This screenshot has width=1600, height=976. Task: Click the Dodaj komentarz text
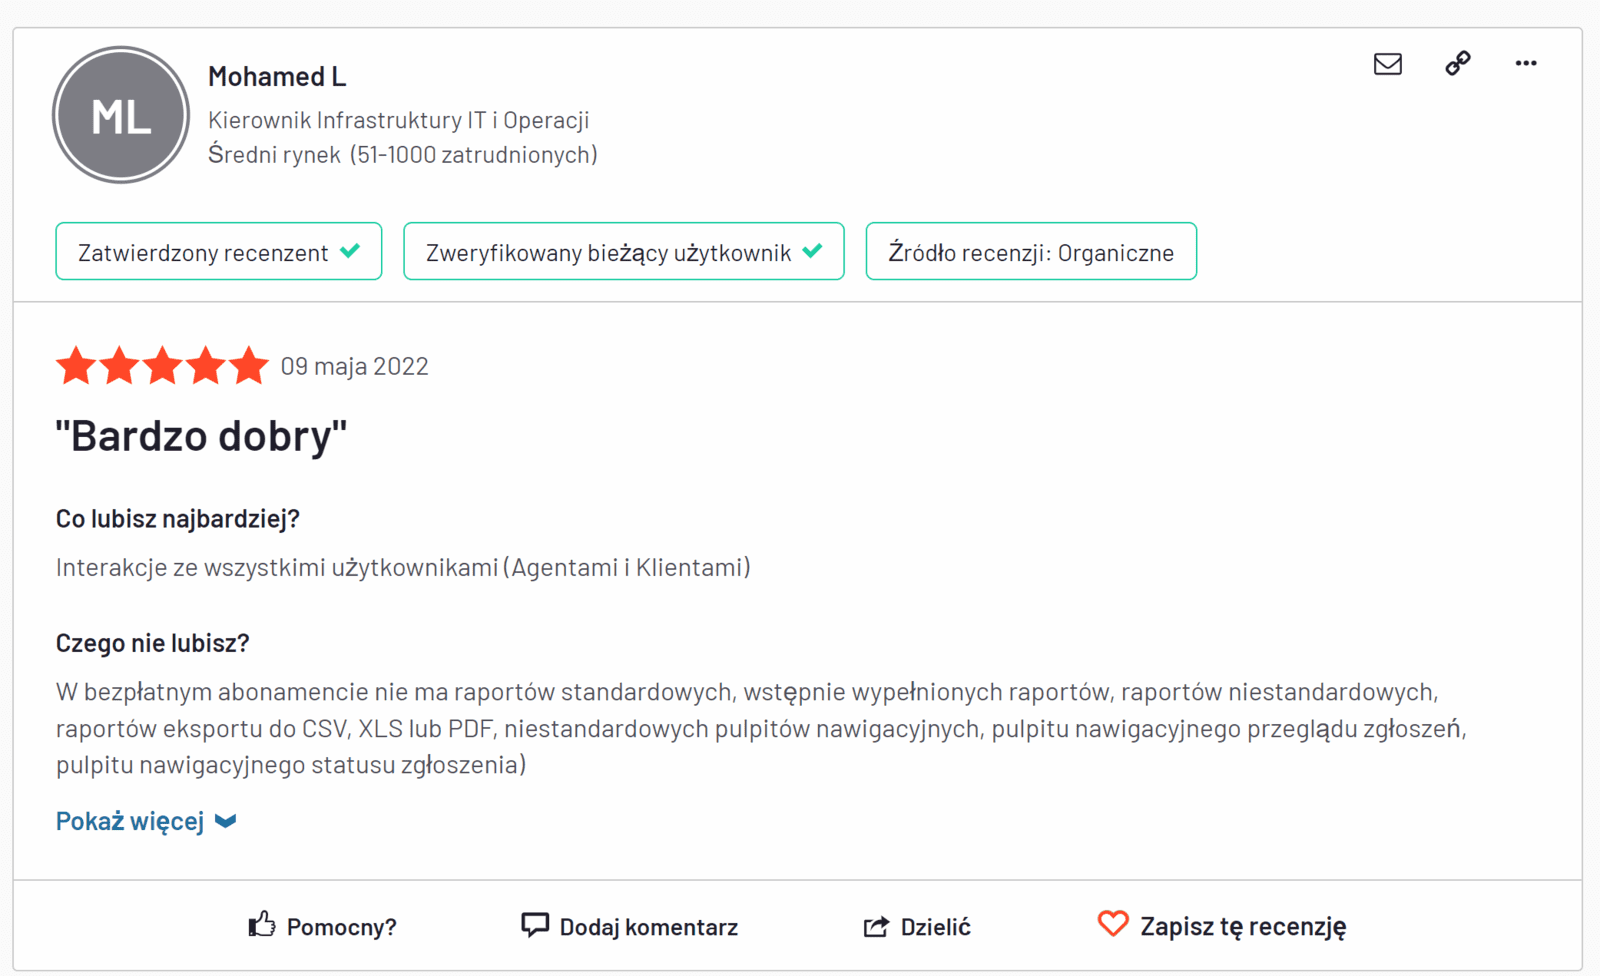(648, 927)
